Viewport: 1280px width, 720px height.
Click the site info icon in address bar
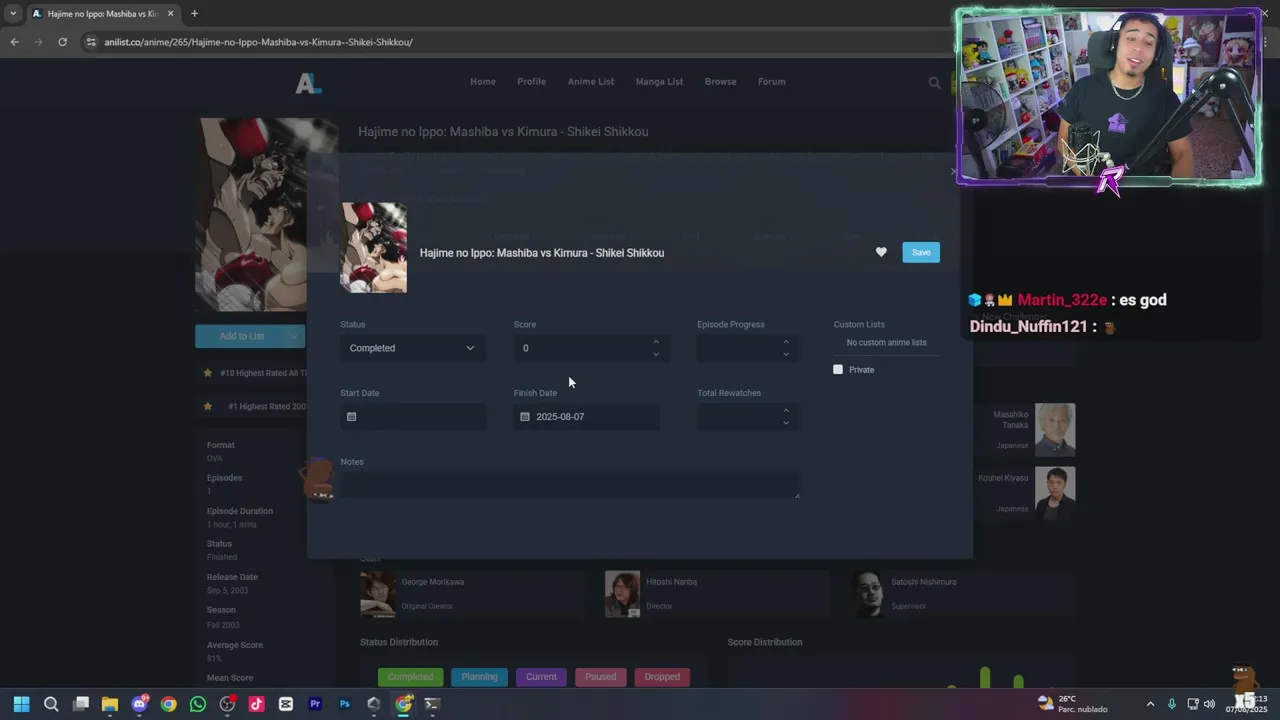coord(91,42)
